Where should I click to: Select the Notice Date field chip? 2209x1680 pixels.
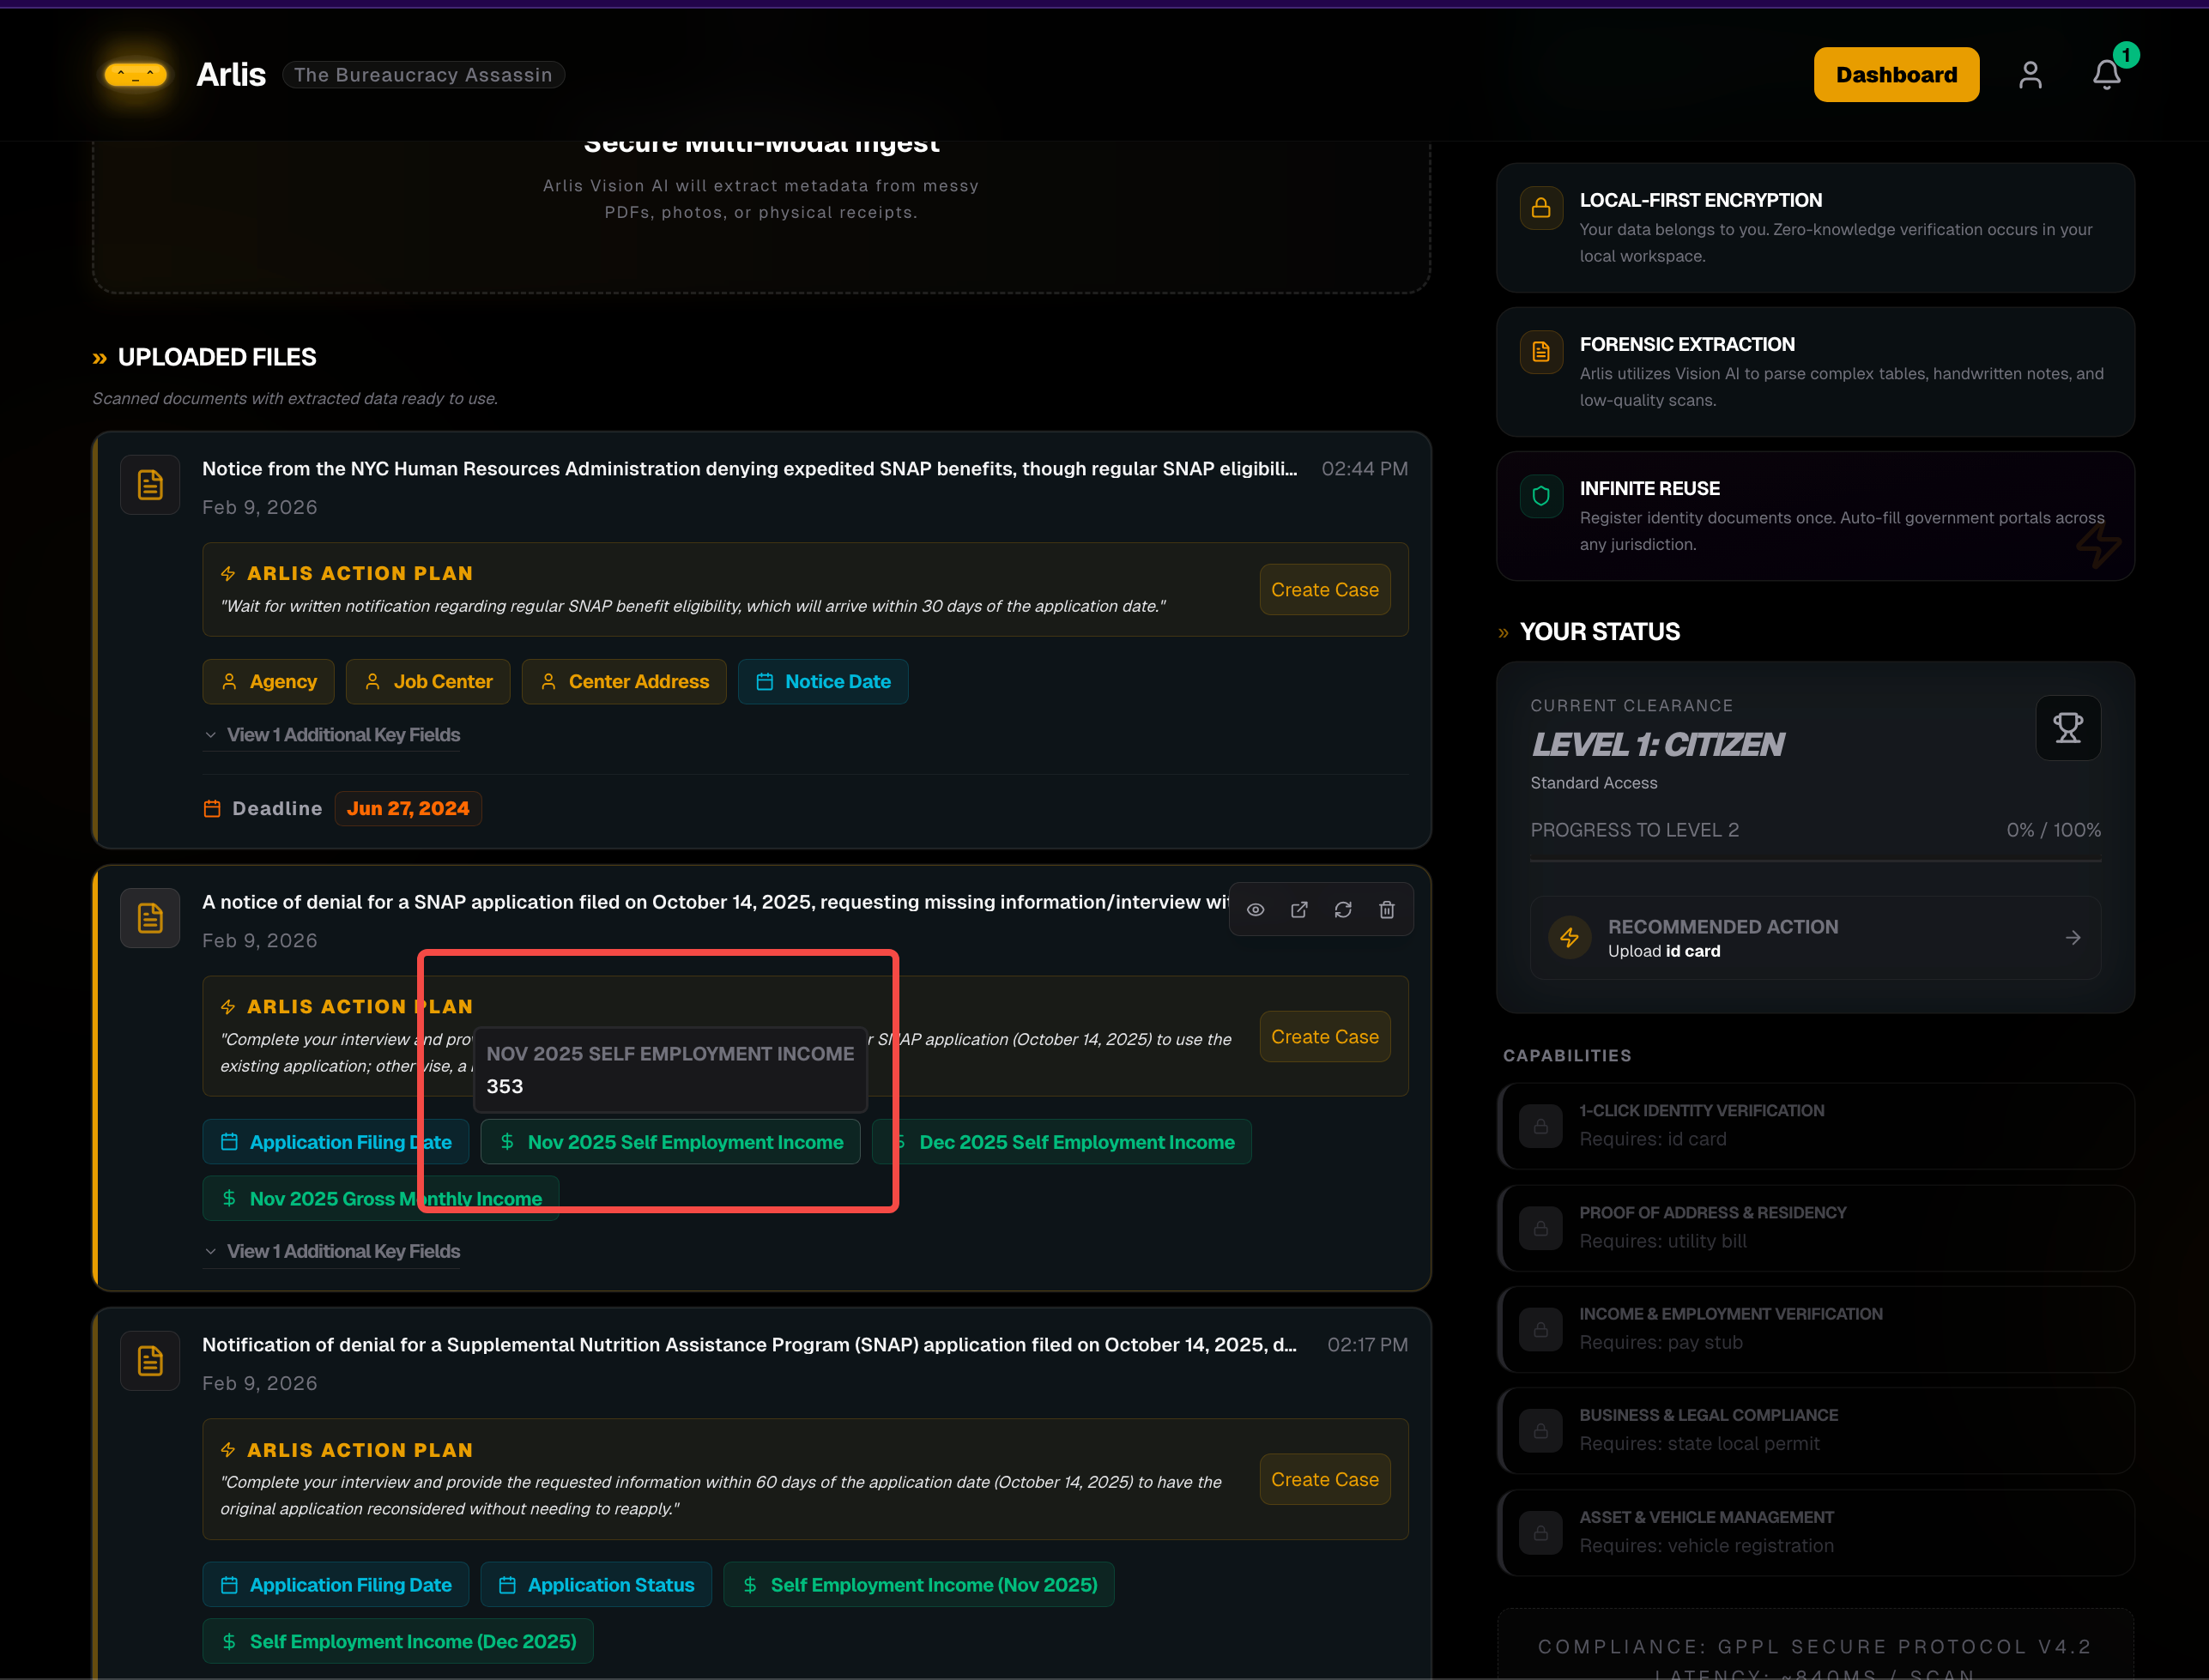click(x=823, y=682)
